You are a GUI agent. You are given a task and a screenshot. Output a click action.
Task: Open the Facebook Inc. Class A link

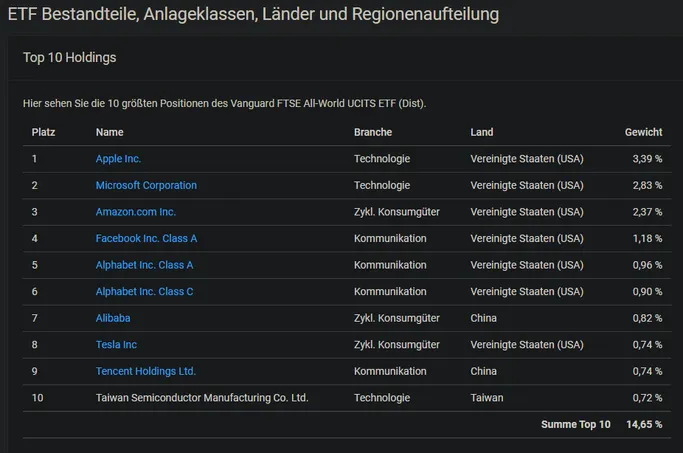coord(146,239)
